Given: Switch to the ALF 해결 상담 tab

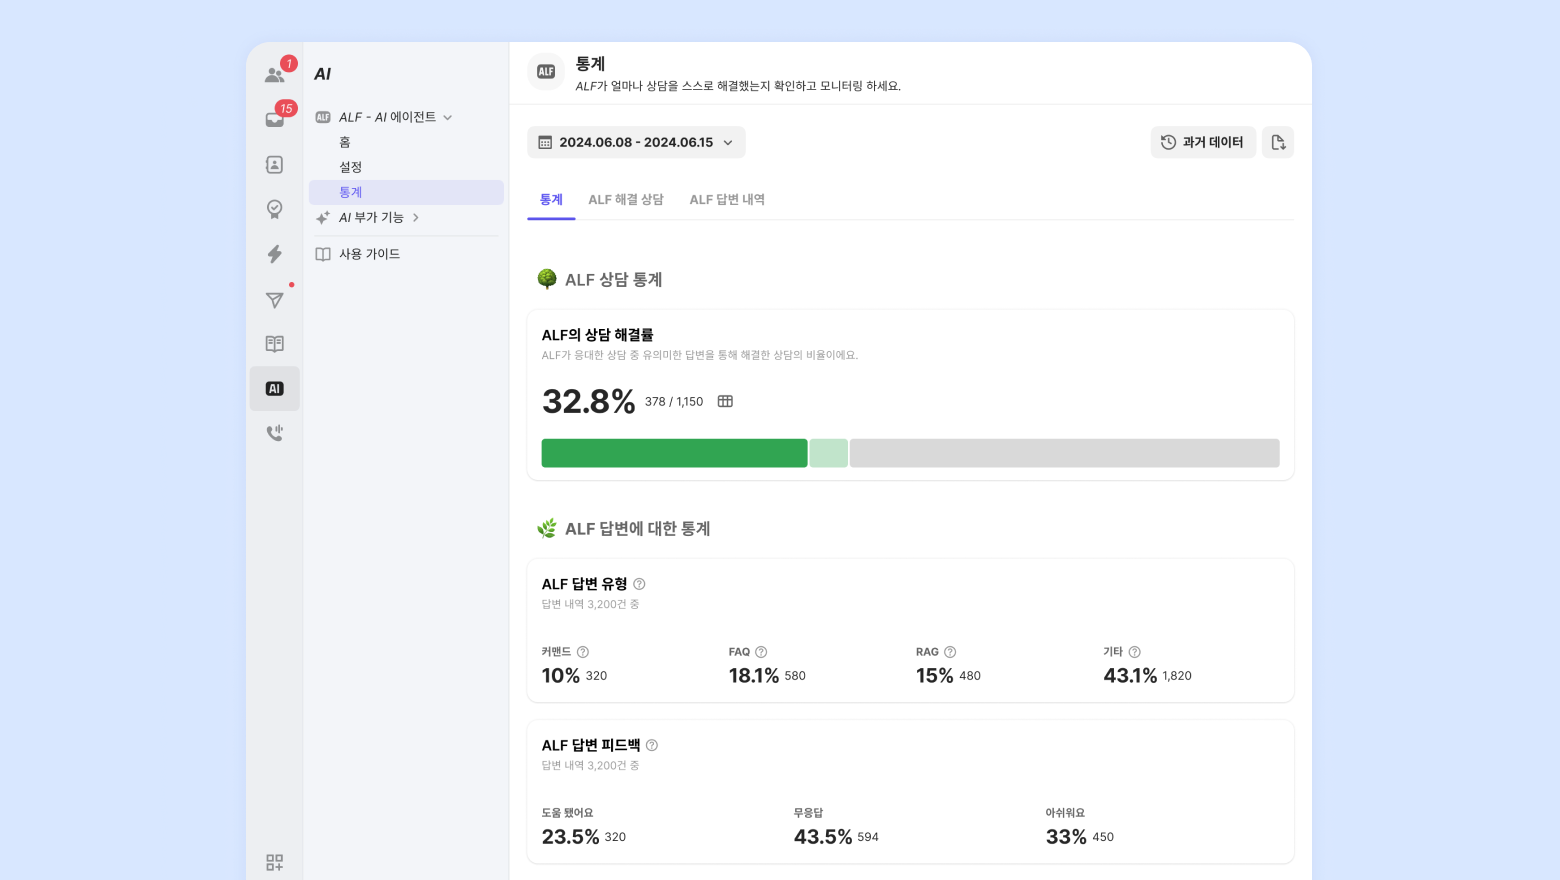Looking at the screenshot, I should 626,200.
